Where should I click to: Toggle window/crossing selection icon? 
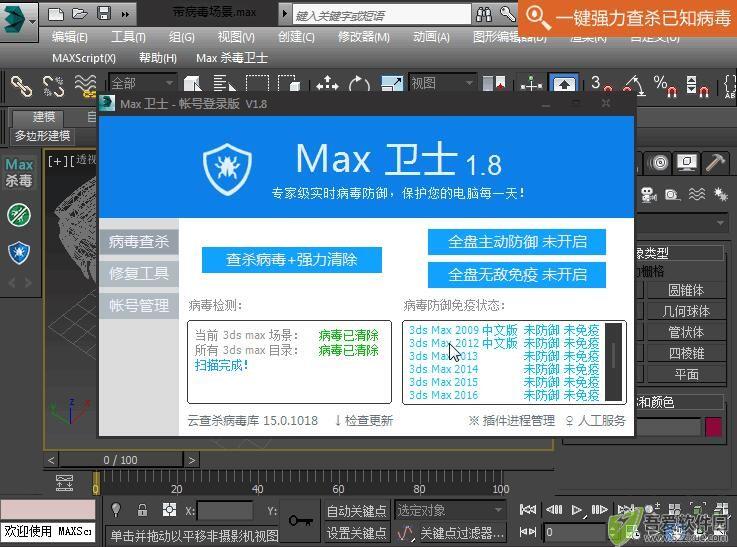[289, 85]
